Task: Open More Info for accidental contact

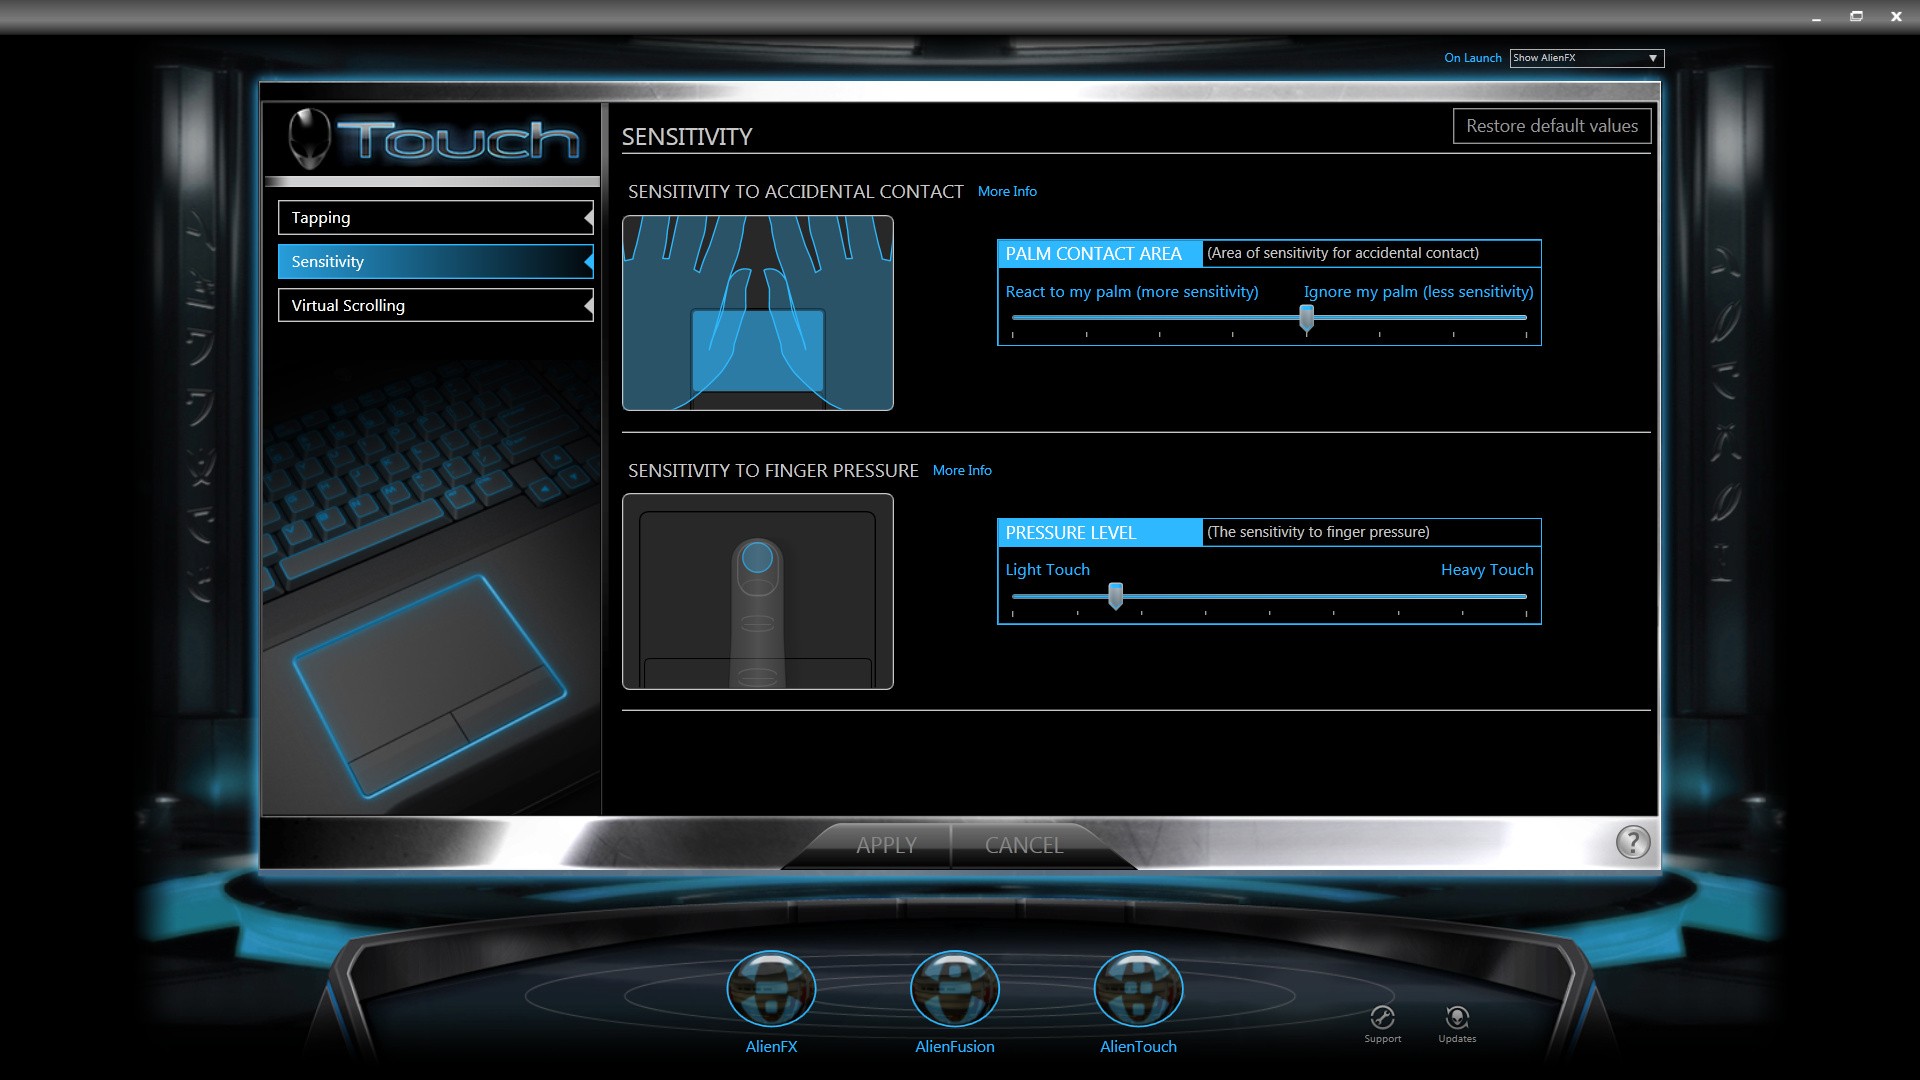Action: pyautogui.click(x=1006, y=191)
